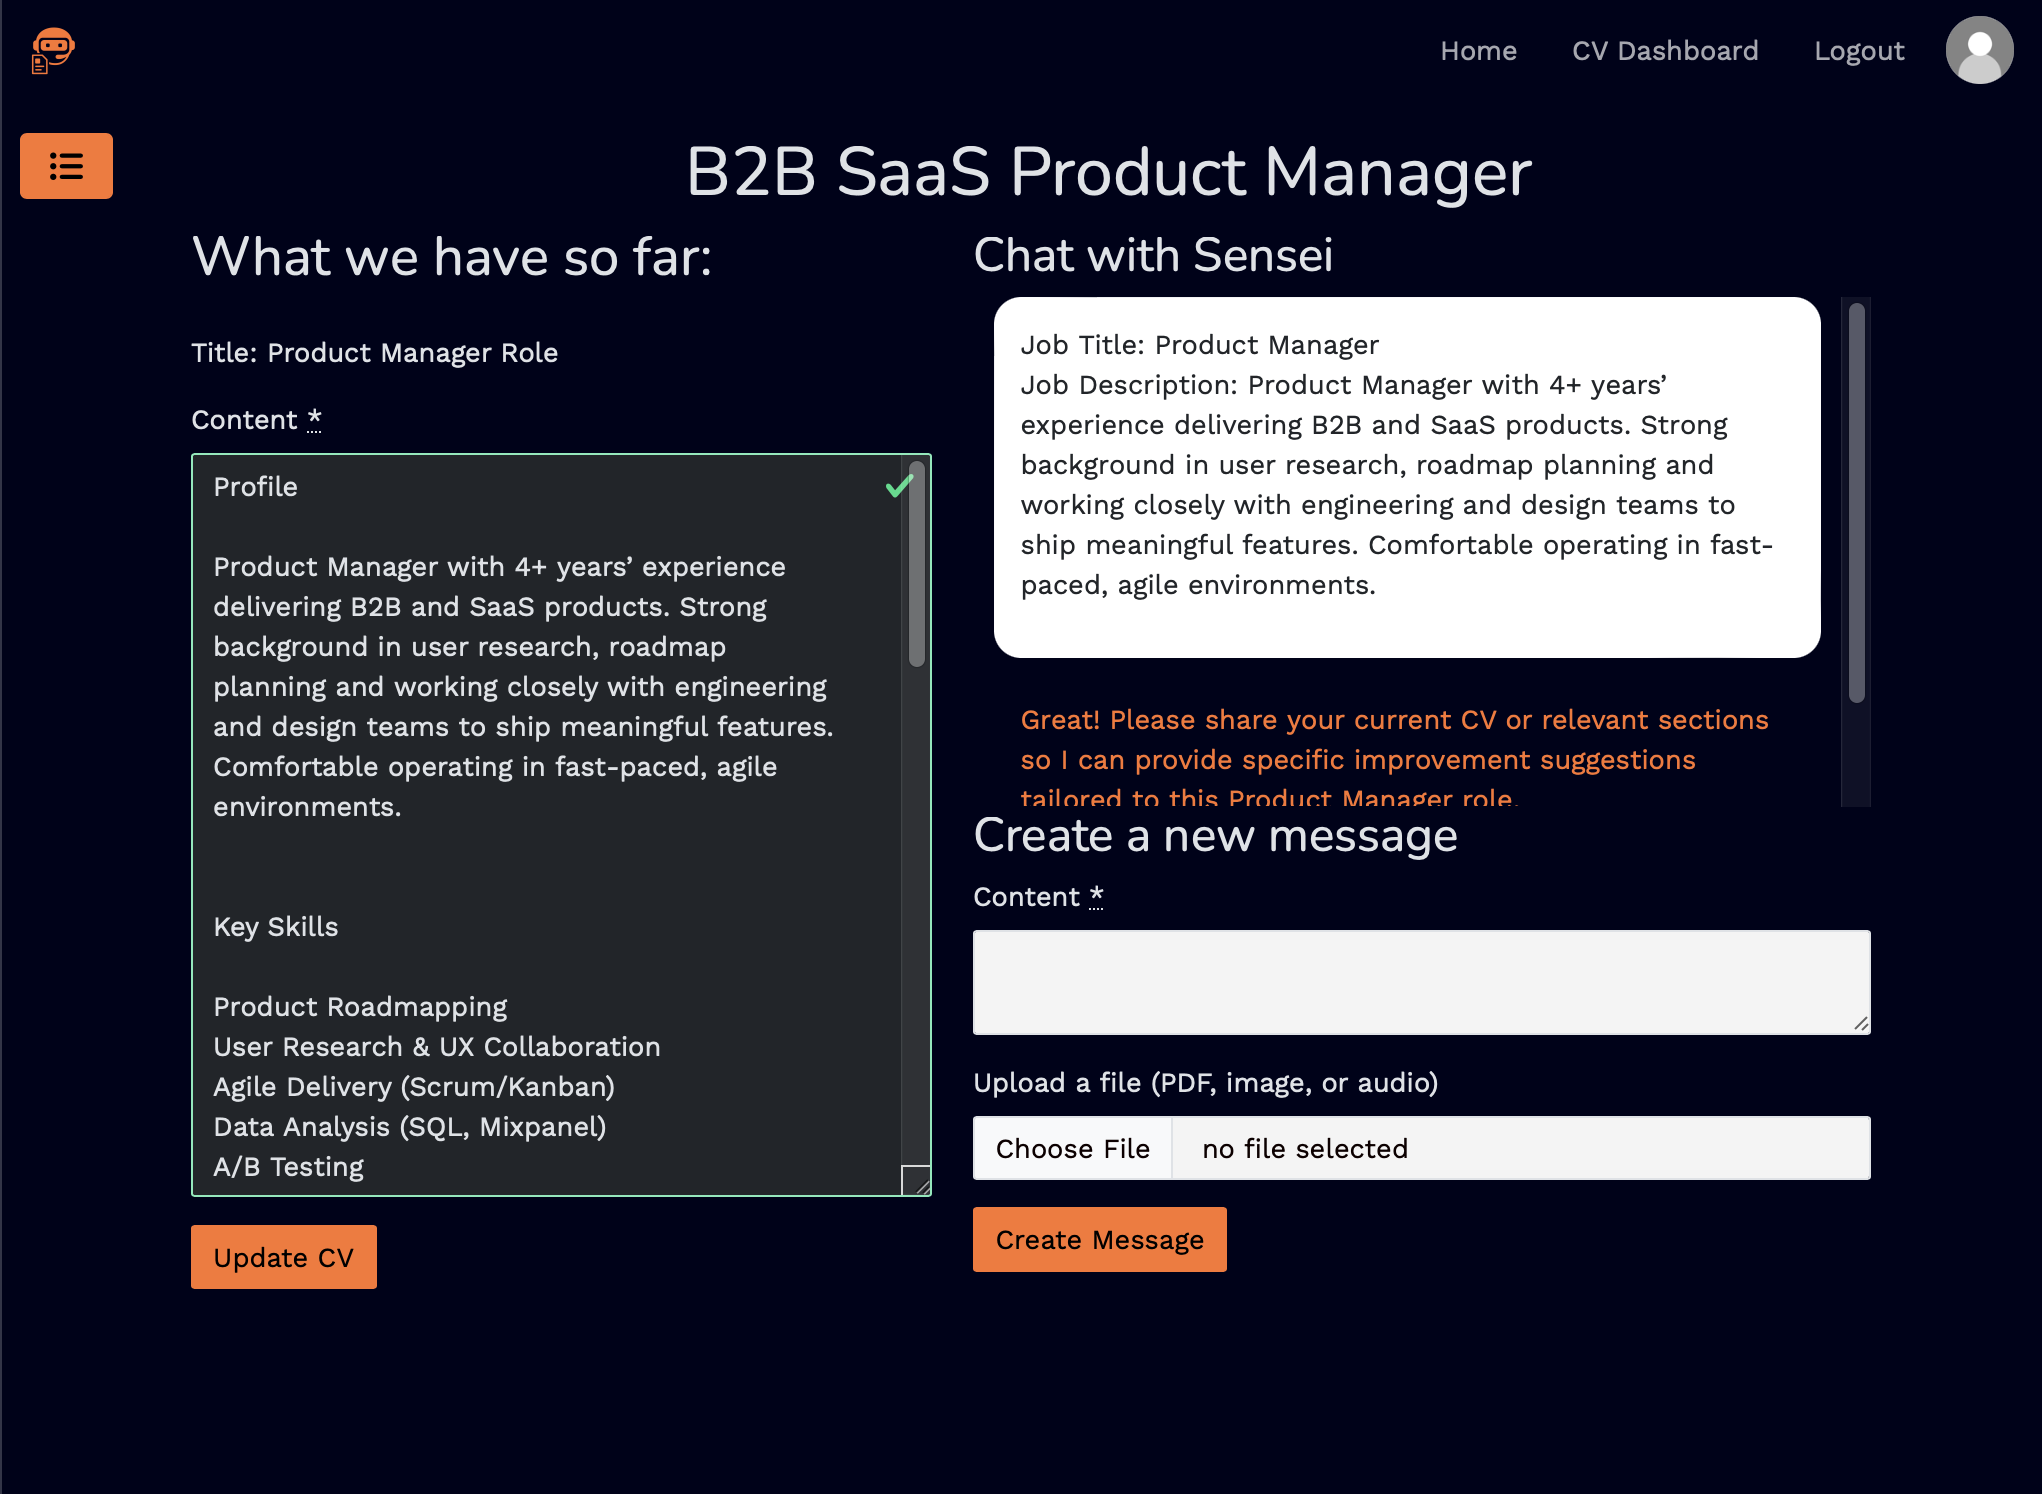This screenshot has width=2042, height=1494.
Task: Click the 'no file selected' area
Action: coord(1303,1148)
